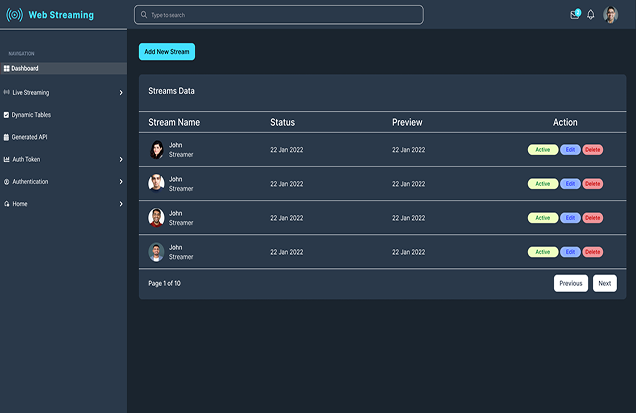Toggle the Active status in first row
Image resolution: width=636 pixels, height=413 pixels.
click(542, 150)
